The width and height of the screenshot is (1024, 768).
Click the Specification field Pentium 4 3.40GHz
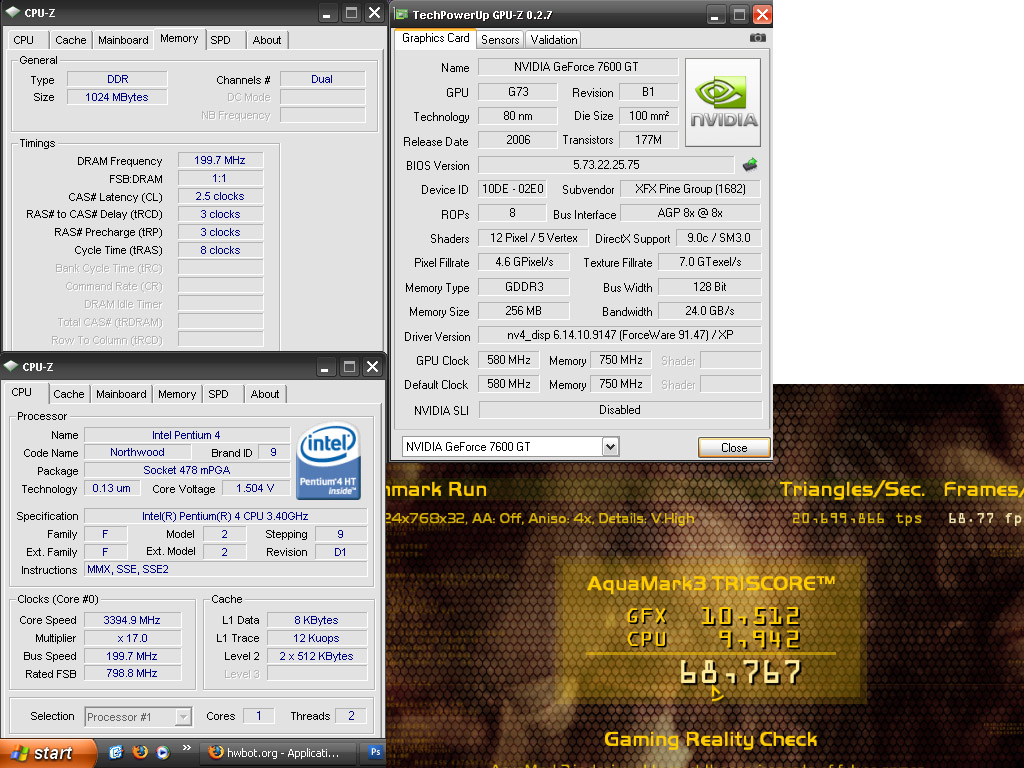[x=225, y=516]
